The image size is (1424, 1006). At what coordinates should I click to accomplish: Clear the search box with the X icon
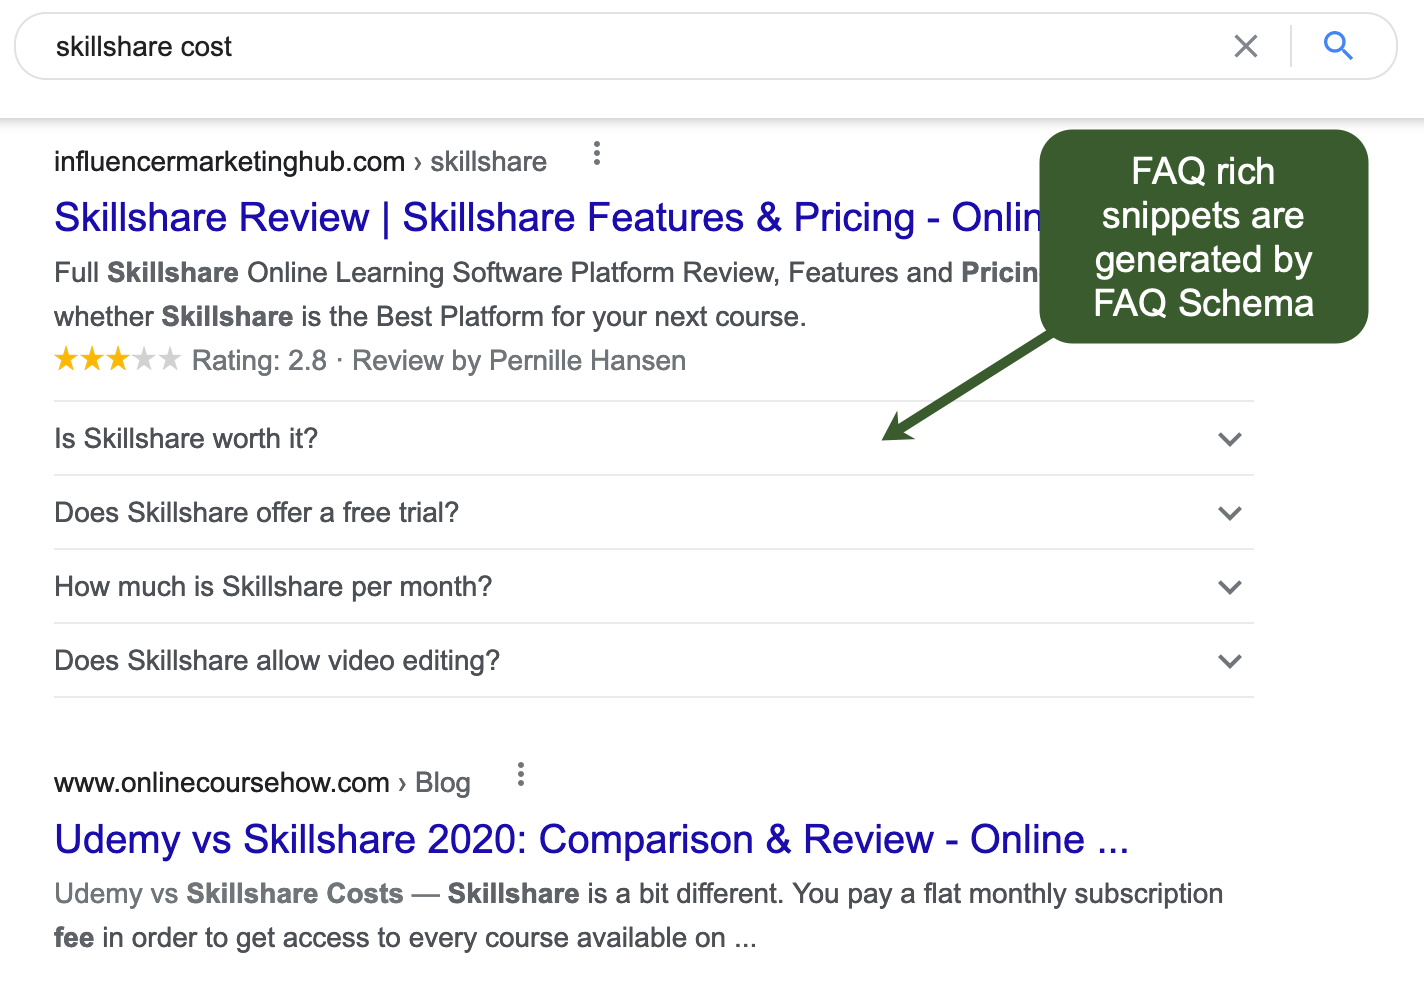(1245, 46)
